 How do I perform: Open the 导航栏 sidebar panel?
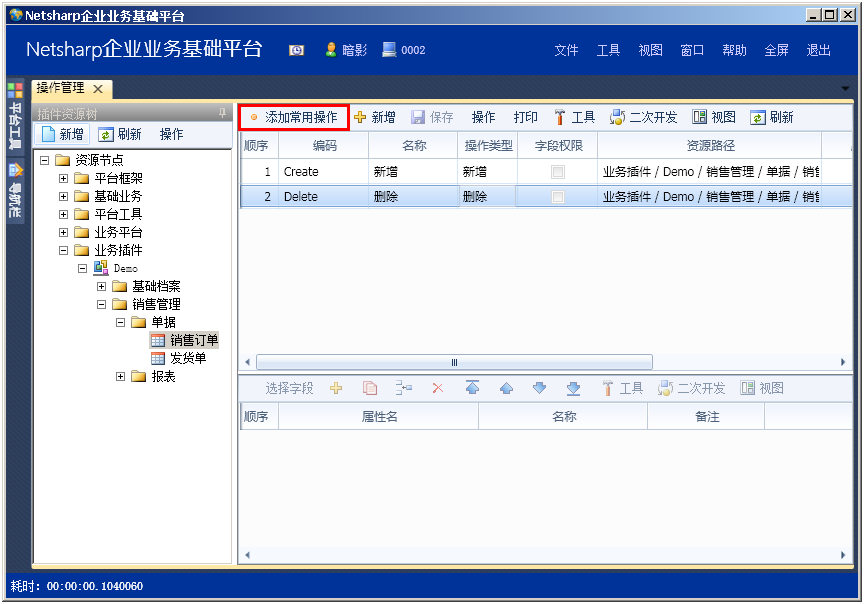15,191
